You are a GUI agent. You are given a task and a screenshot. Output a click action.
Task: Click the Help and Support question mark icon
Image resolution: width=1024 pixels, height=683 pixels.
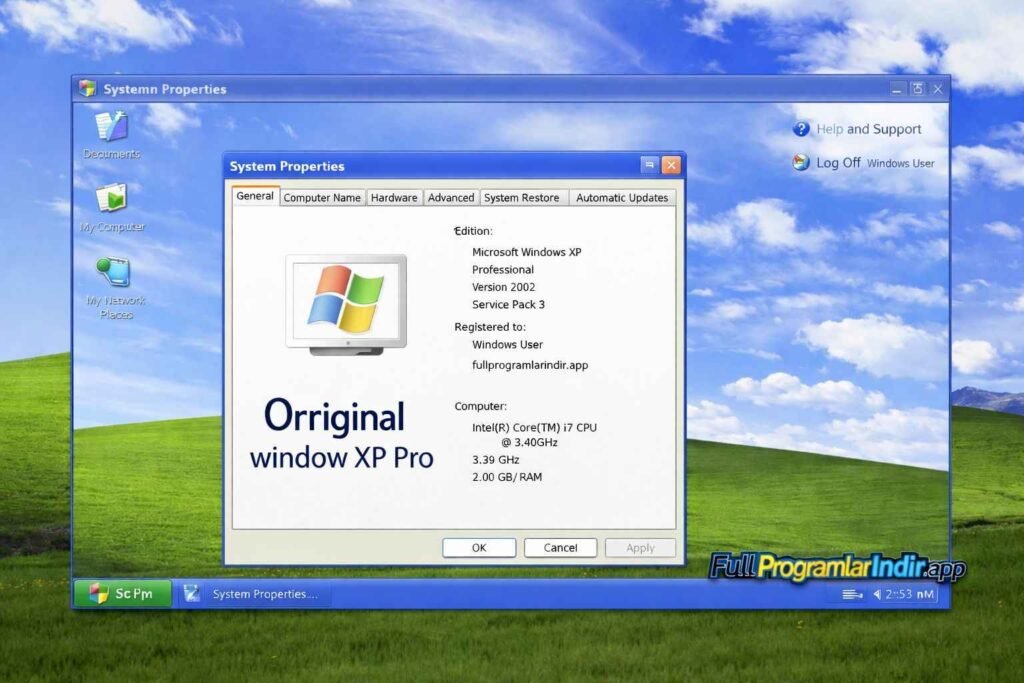point(801,129)
